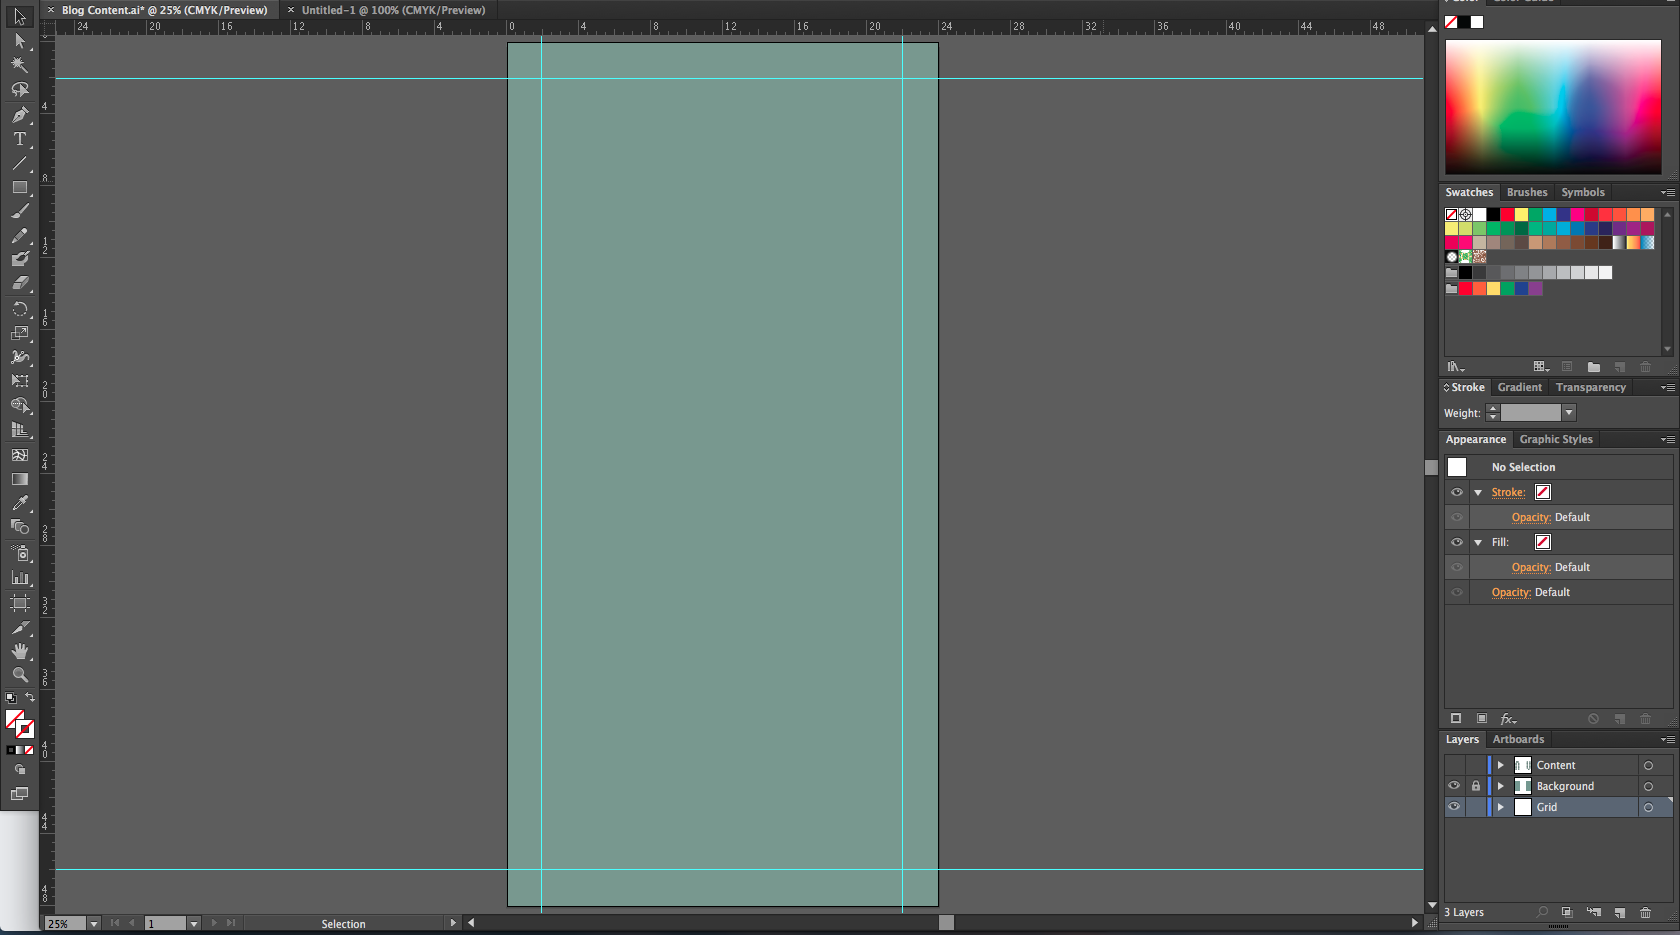The image size is (1680, 935).
Task: Choose the Eraser tool
Action: pyautogui.click(x=19, y=283)
